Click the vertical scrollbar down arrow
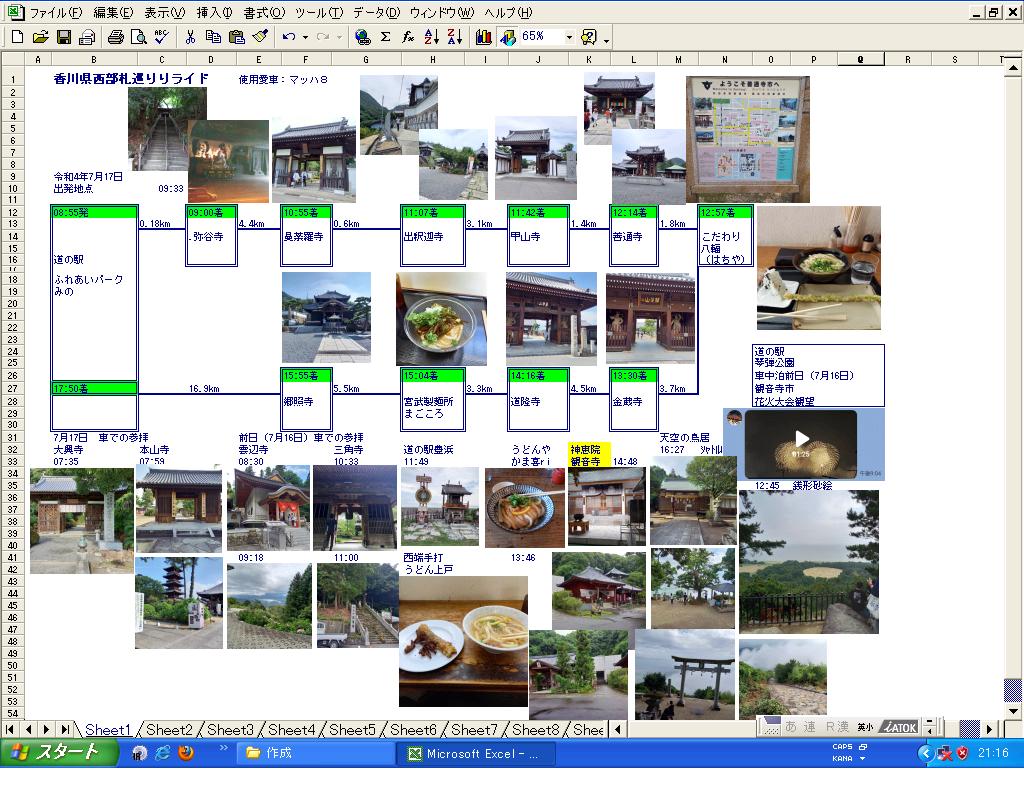The width and height of the screenshot is (1024, 800). coord(1013,712)
